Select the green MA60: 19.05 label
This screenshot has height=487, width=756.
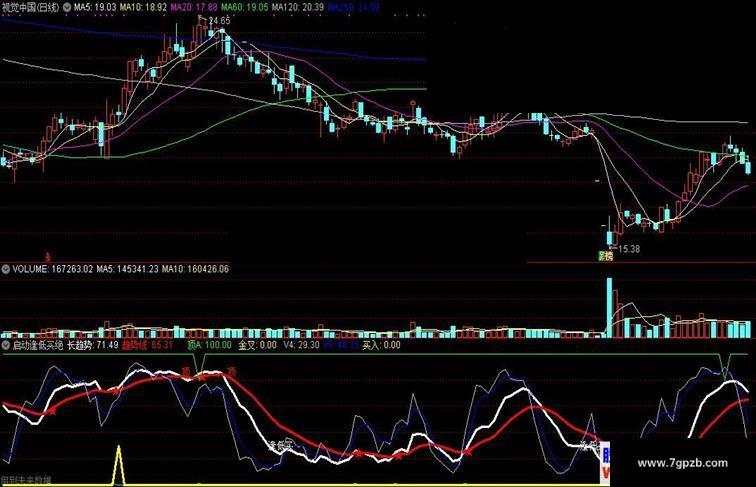tap(244, 8)
